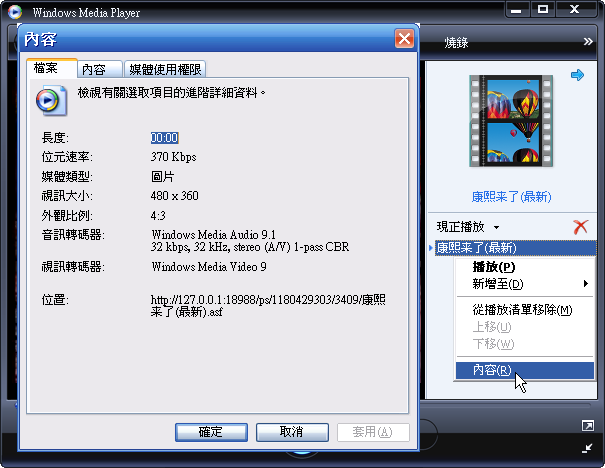Open the 現正播放 dropdown arrow

coord(497,227)
